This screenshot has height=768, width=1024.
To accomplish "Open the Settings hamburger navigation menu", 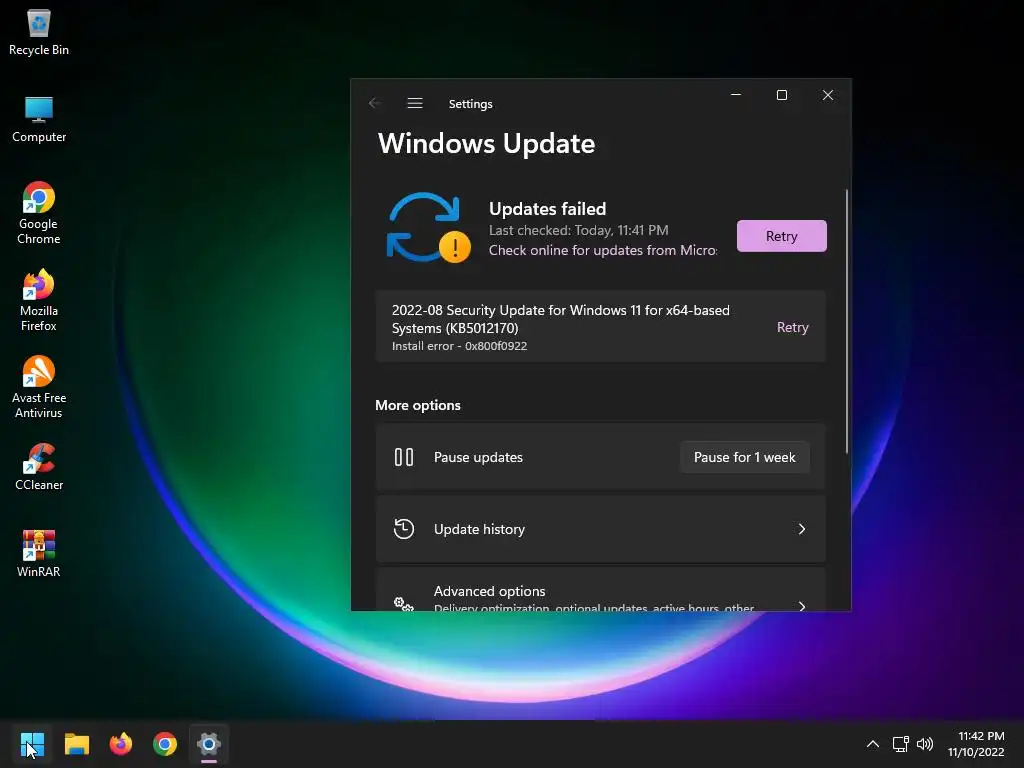I will click(x=415, y=103).
